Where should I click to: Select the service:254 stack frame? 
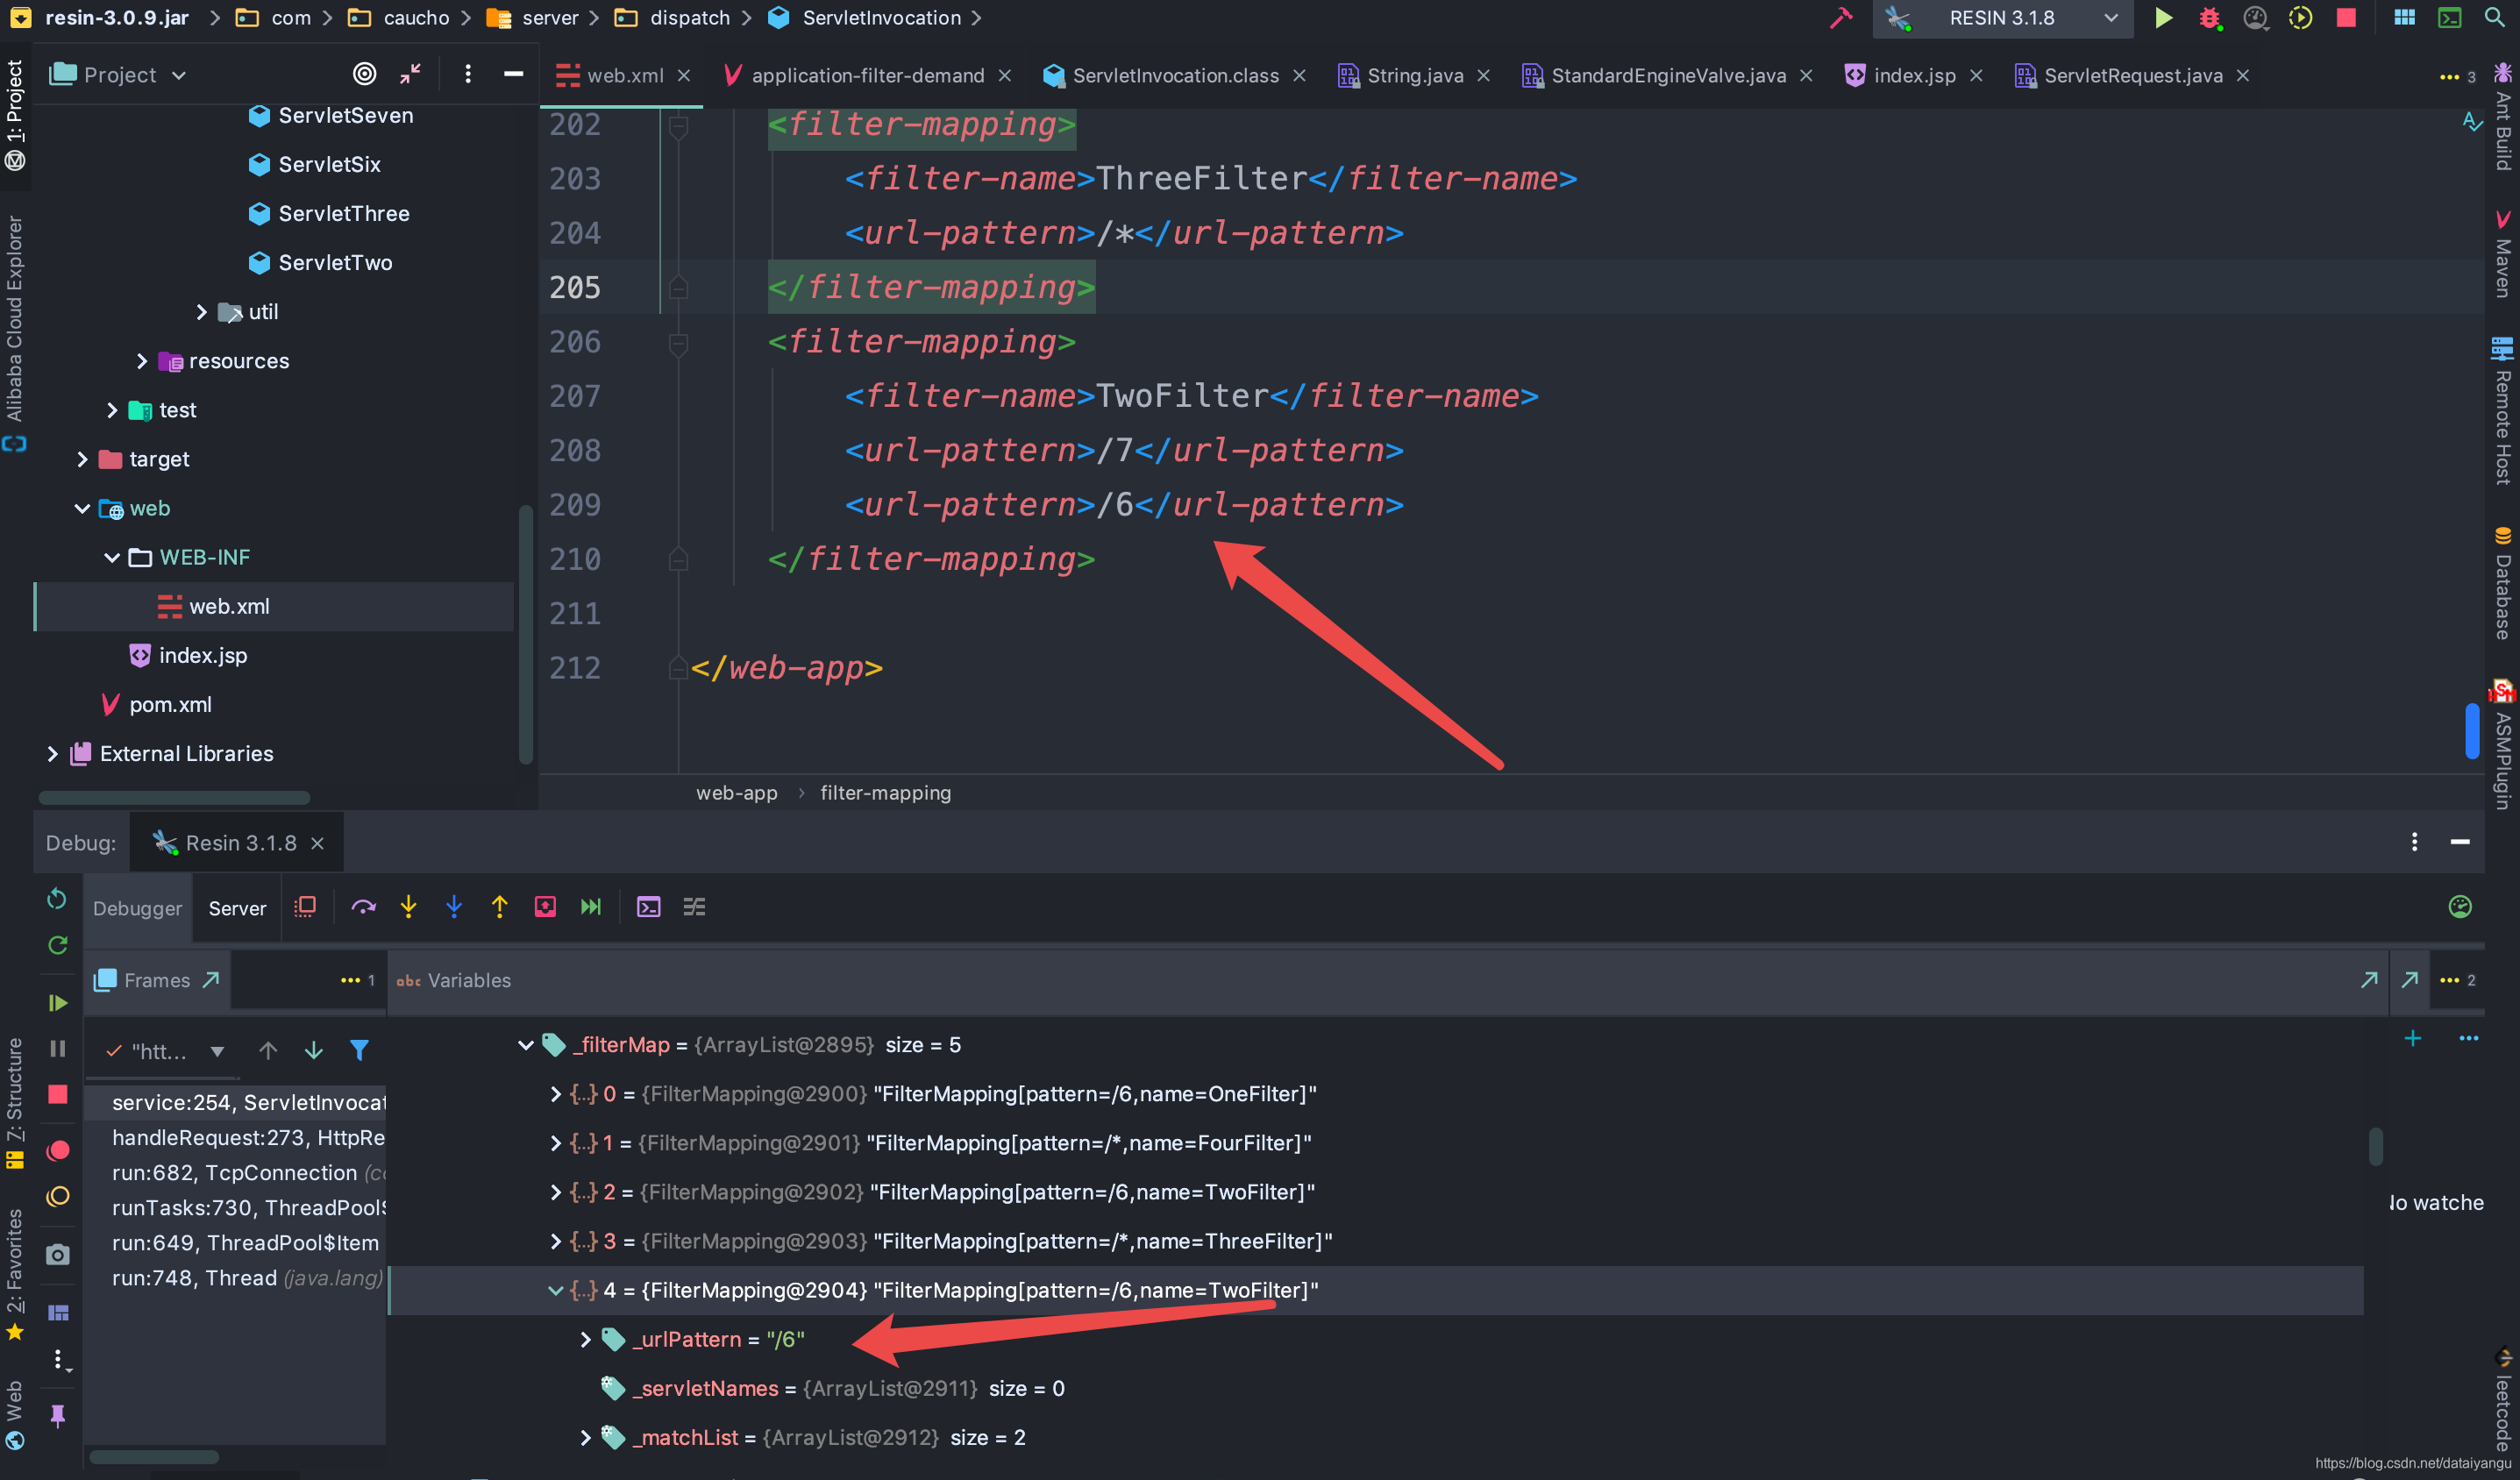(236, 1103)
